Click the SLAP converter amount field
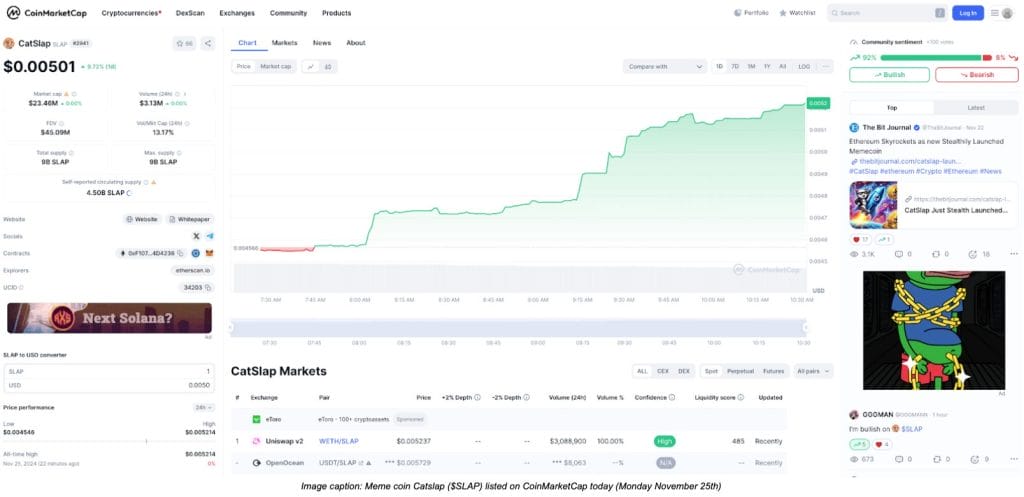 [x=109, y=371]
